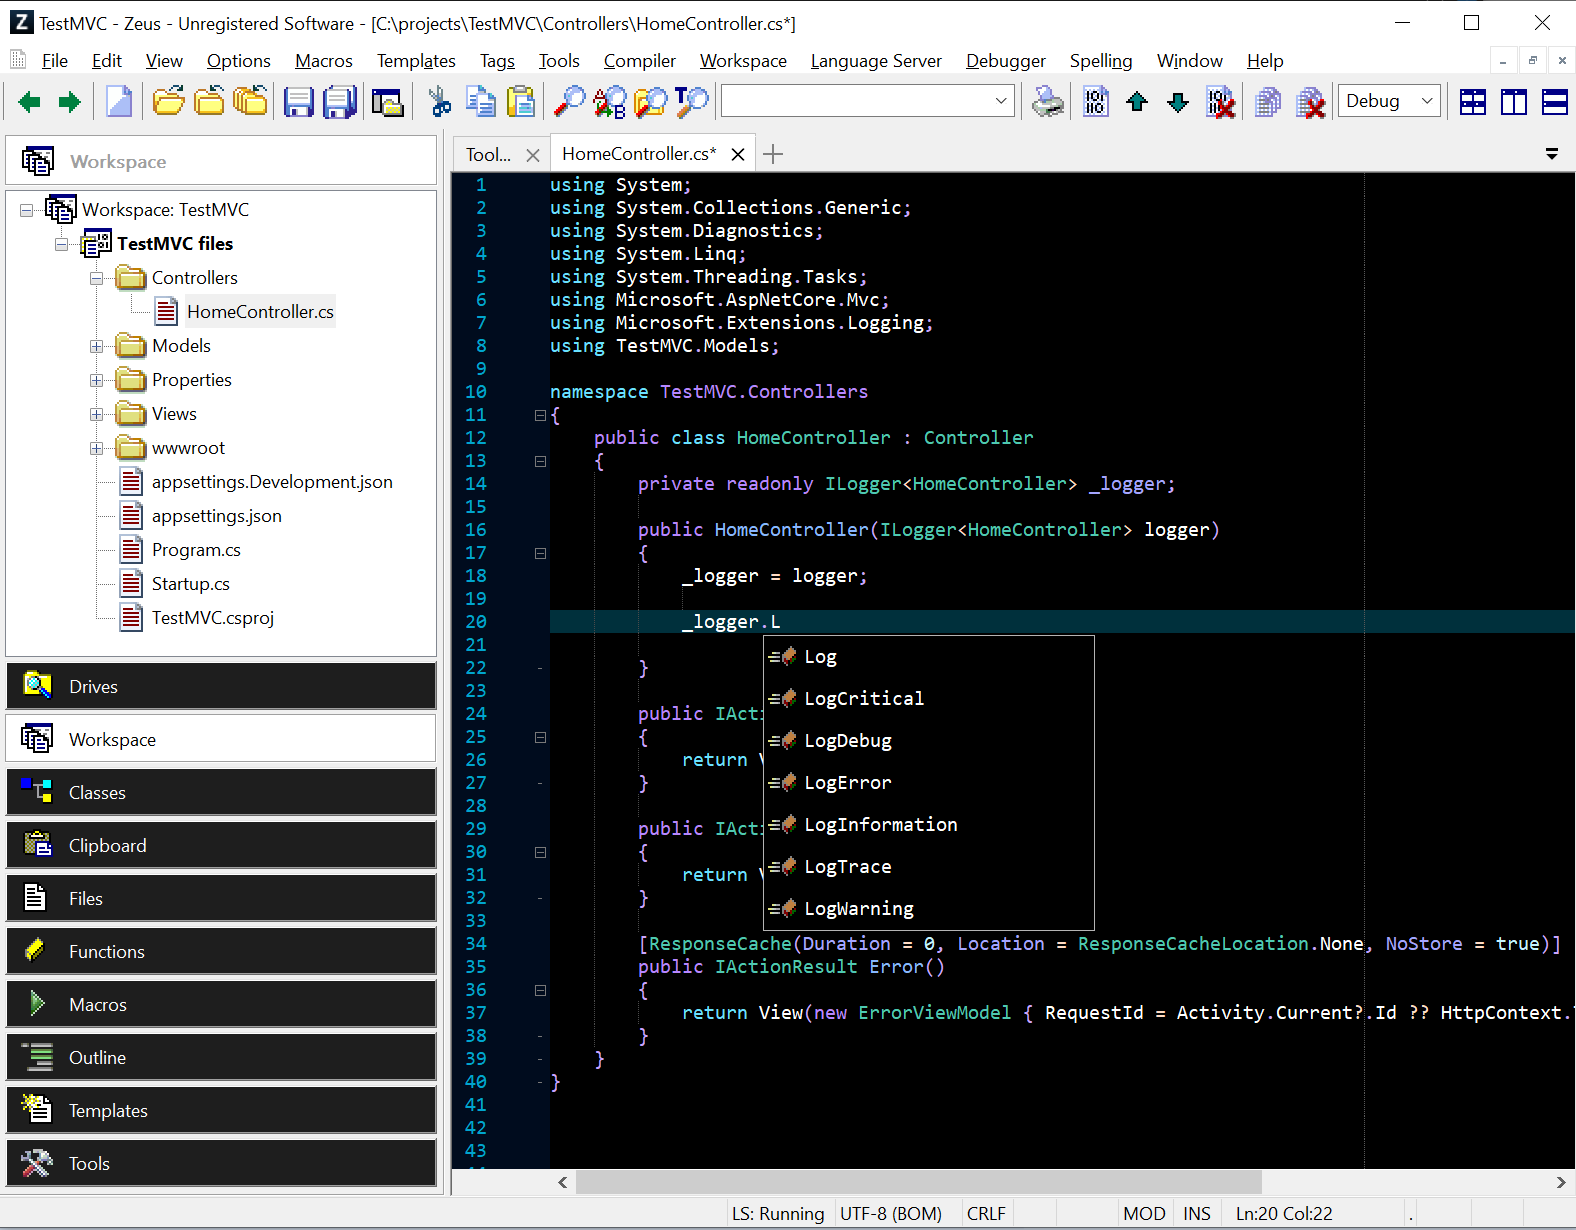Collapse the TestMVC files node
This screenshot has height=1230, width=1576.
62,244
